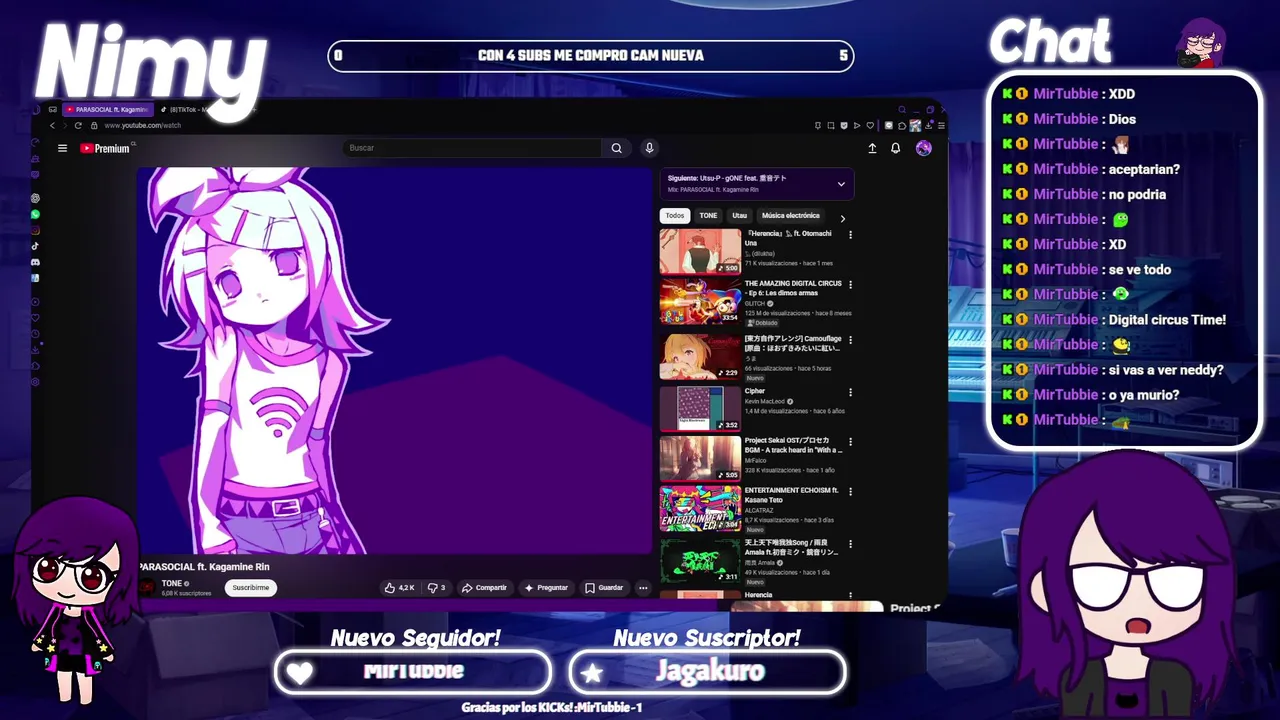Open options for ENTERTAINMENT ECHOISM video

851,492
